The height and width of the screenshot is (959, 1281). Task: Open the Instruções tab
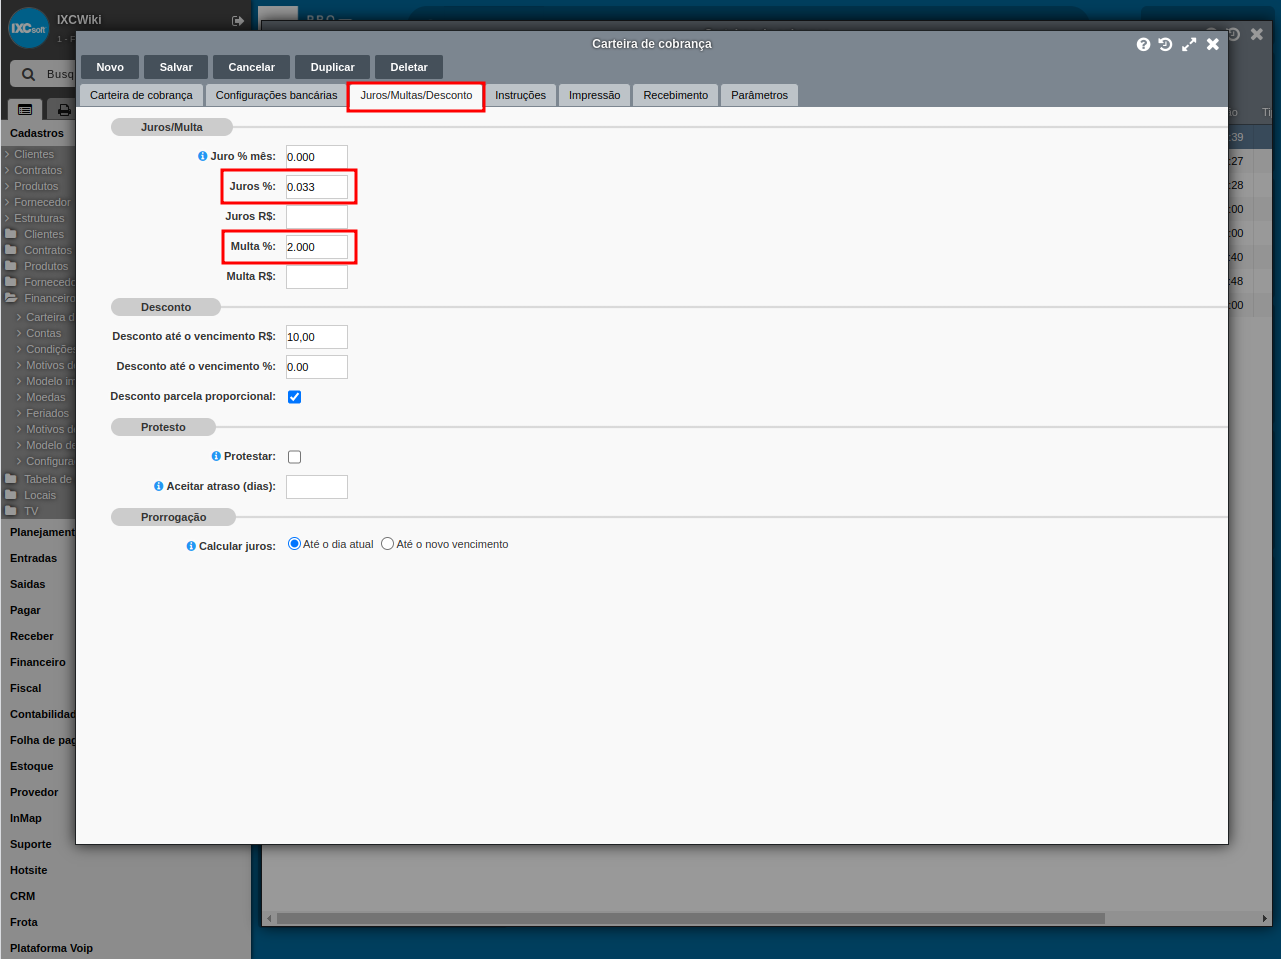(520, 95)
